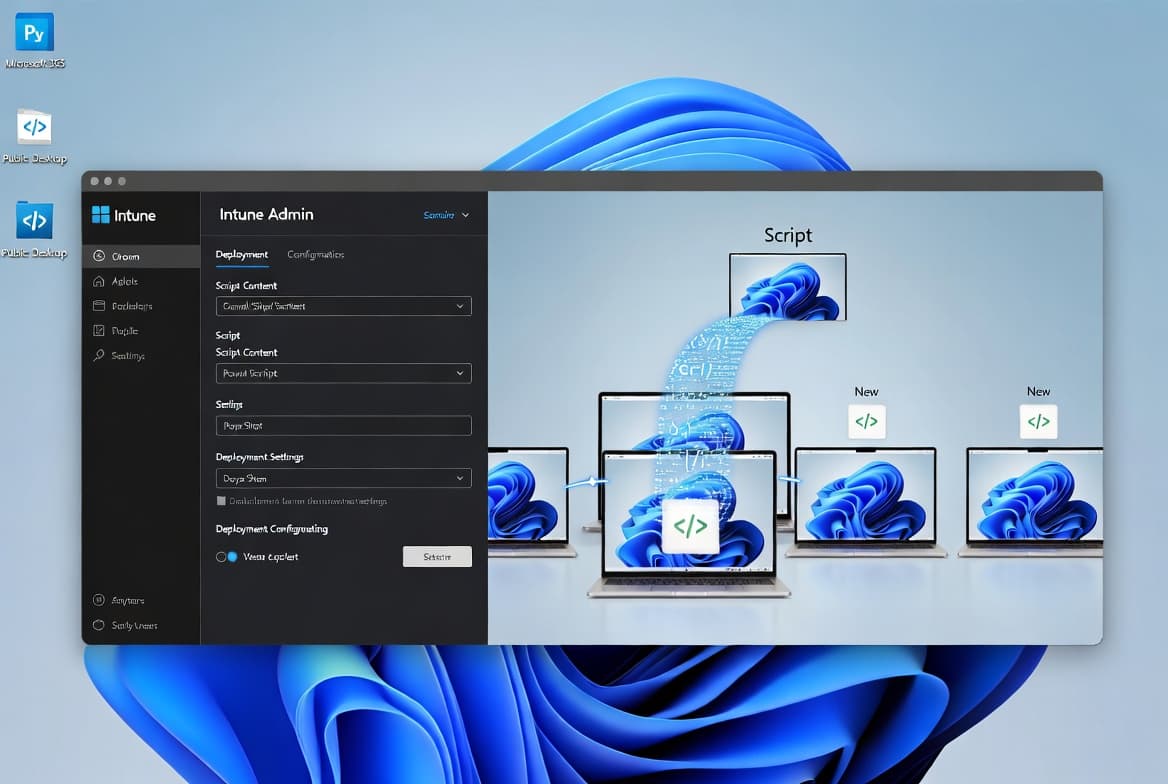The image size is (1168, 784).
Task: Select the Script thumbnail at the top
Action: point(787,287)
